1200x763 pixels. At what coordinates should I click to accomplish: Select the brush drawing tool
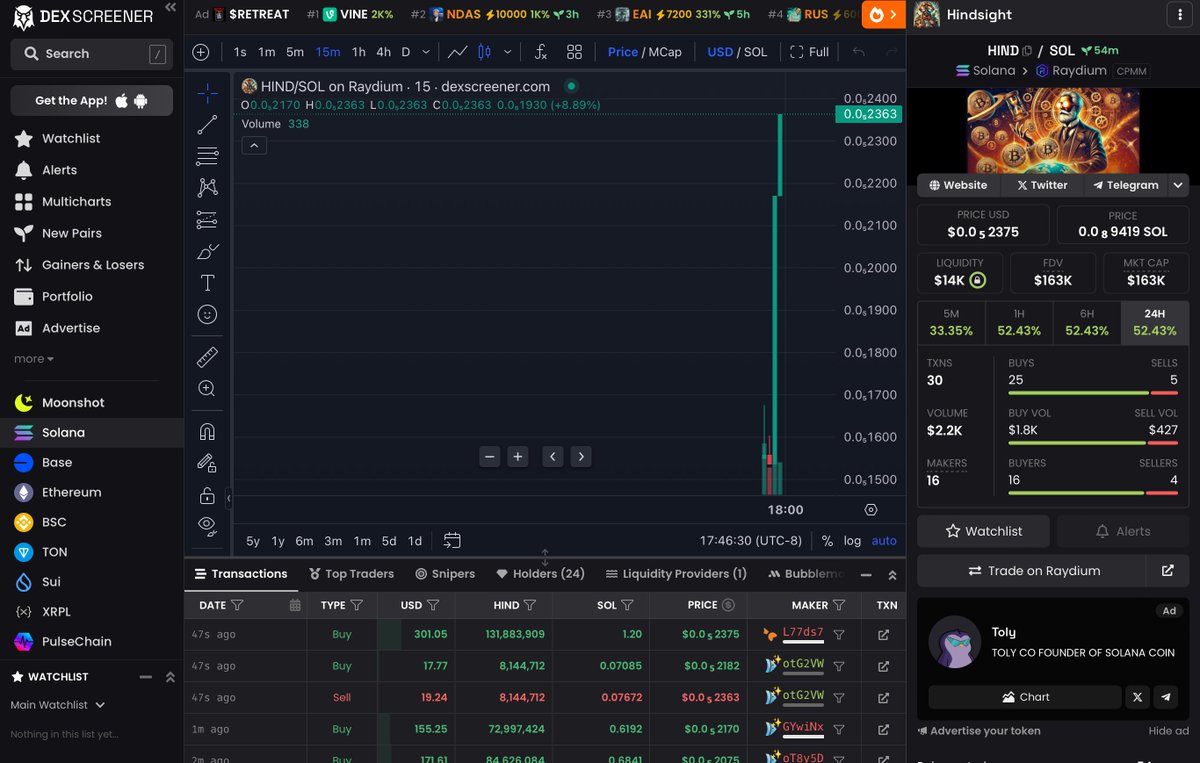207,251
